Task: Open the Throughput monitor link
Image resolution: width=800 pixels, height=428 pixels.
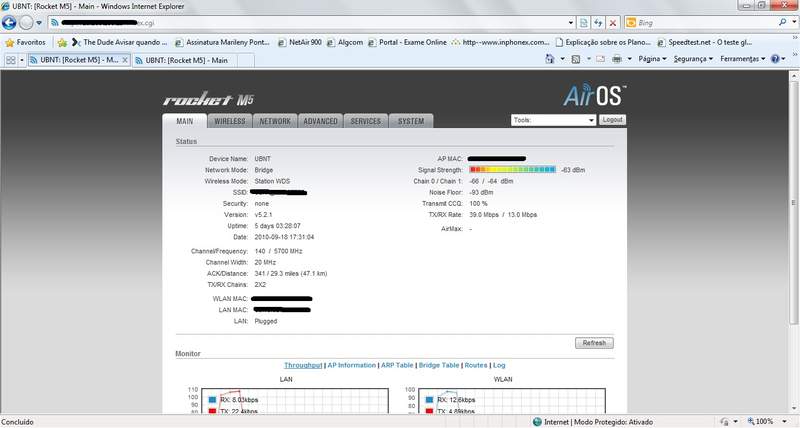Action: 303,365
